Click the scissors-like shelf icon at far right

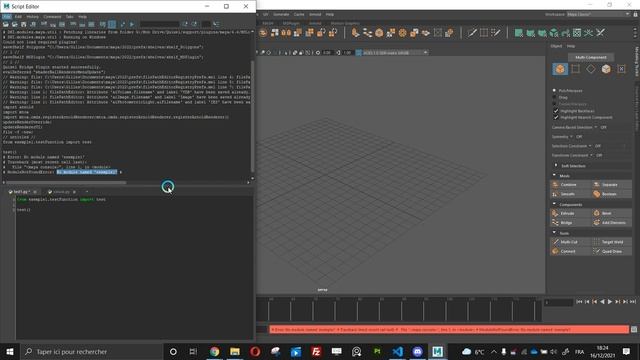[600, 33]
